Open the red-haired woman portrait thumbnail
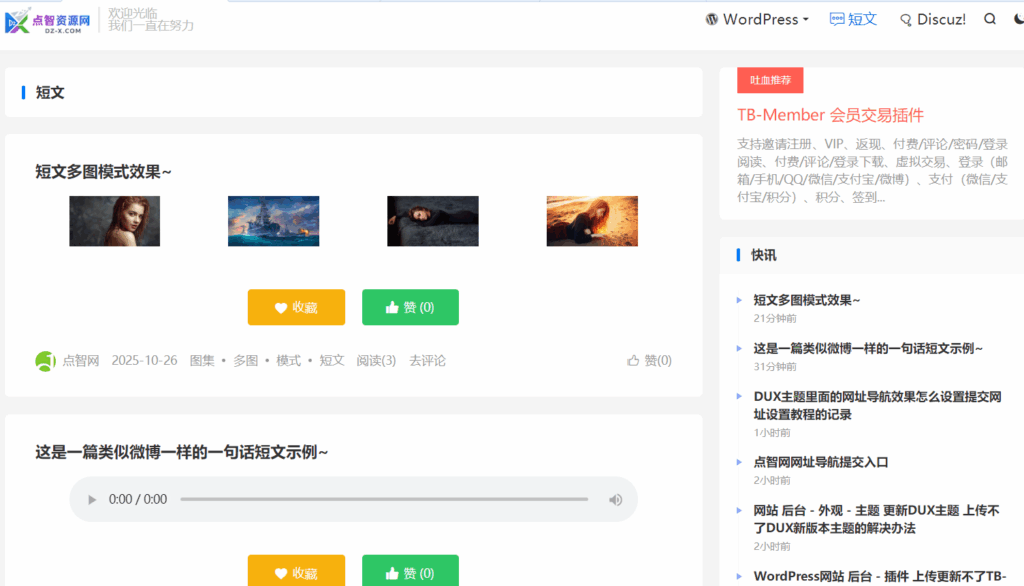 click(114, 221)
